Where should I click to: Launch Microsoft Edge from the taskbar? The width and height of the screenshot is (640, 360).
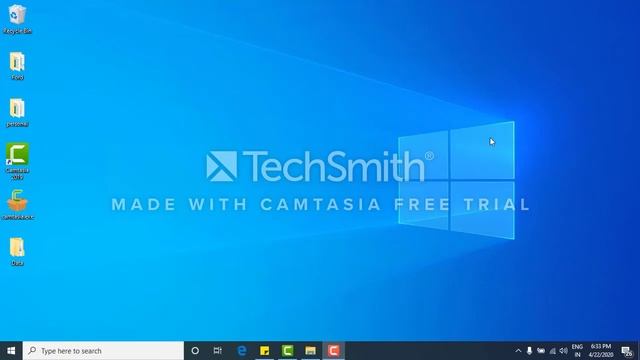click(x=242, y=351)
